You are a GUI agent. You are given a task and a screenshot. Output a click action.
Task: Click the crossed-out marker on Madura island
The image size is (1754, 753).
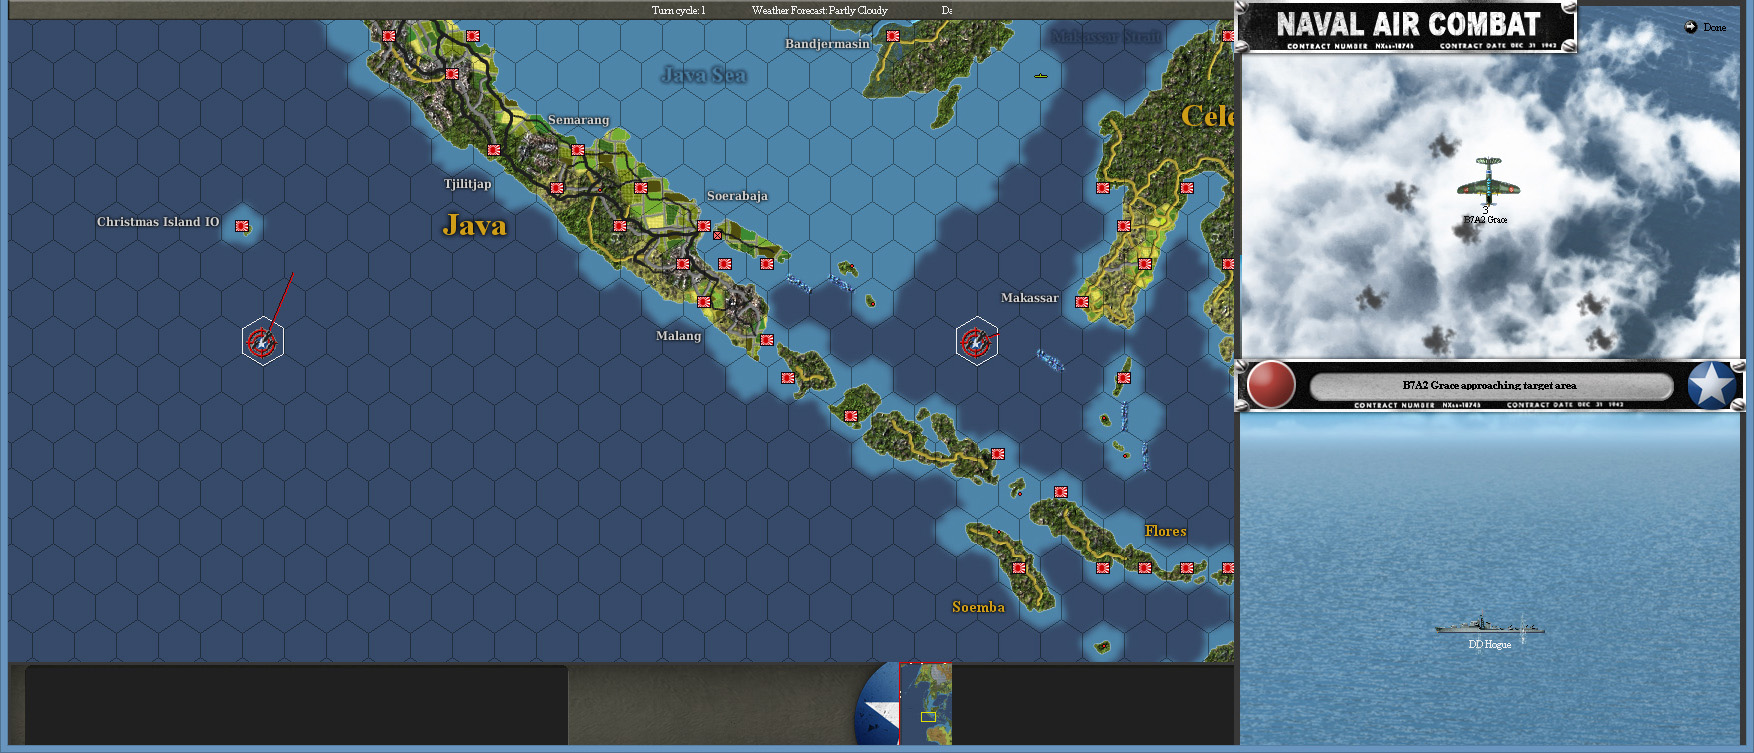click(x=717, y=236)
